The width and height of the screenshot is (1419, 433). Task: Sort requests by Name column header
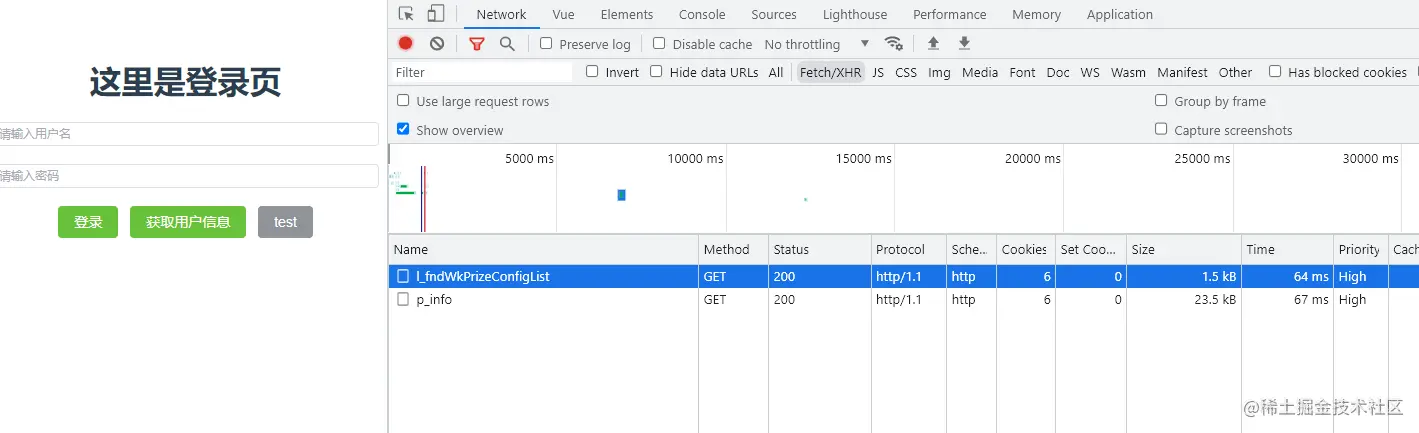543,249
